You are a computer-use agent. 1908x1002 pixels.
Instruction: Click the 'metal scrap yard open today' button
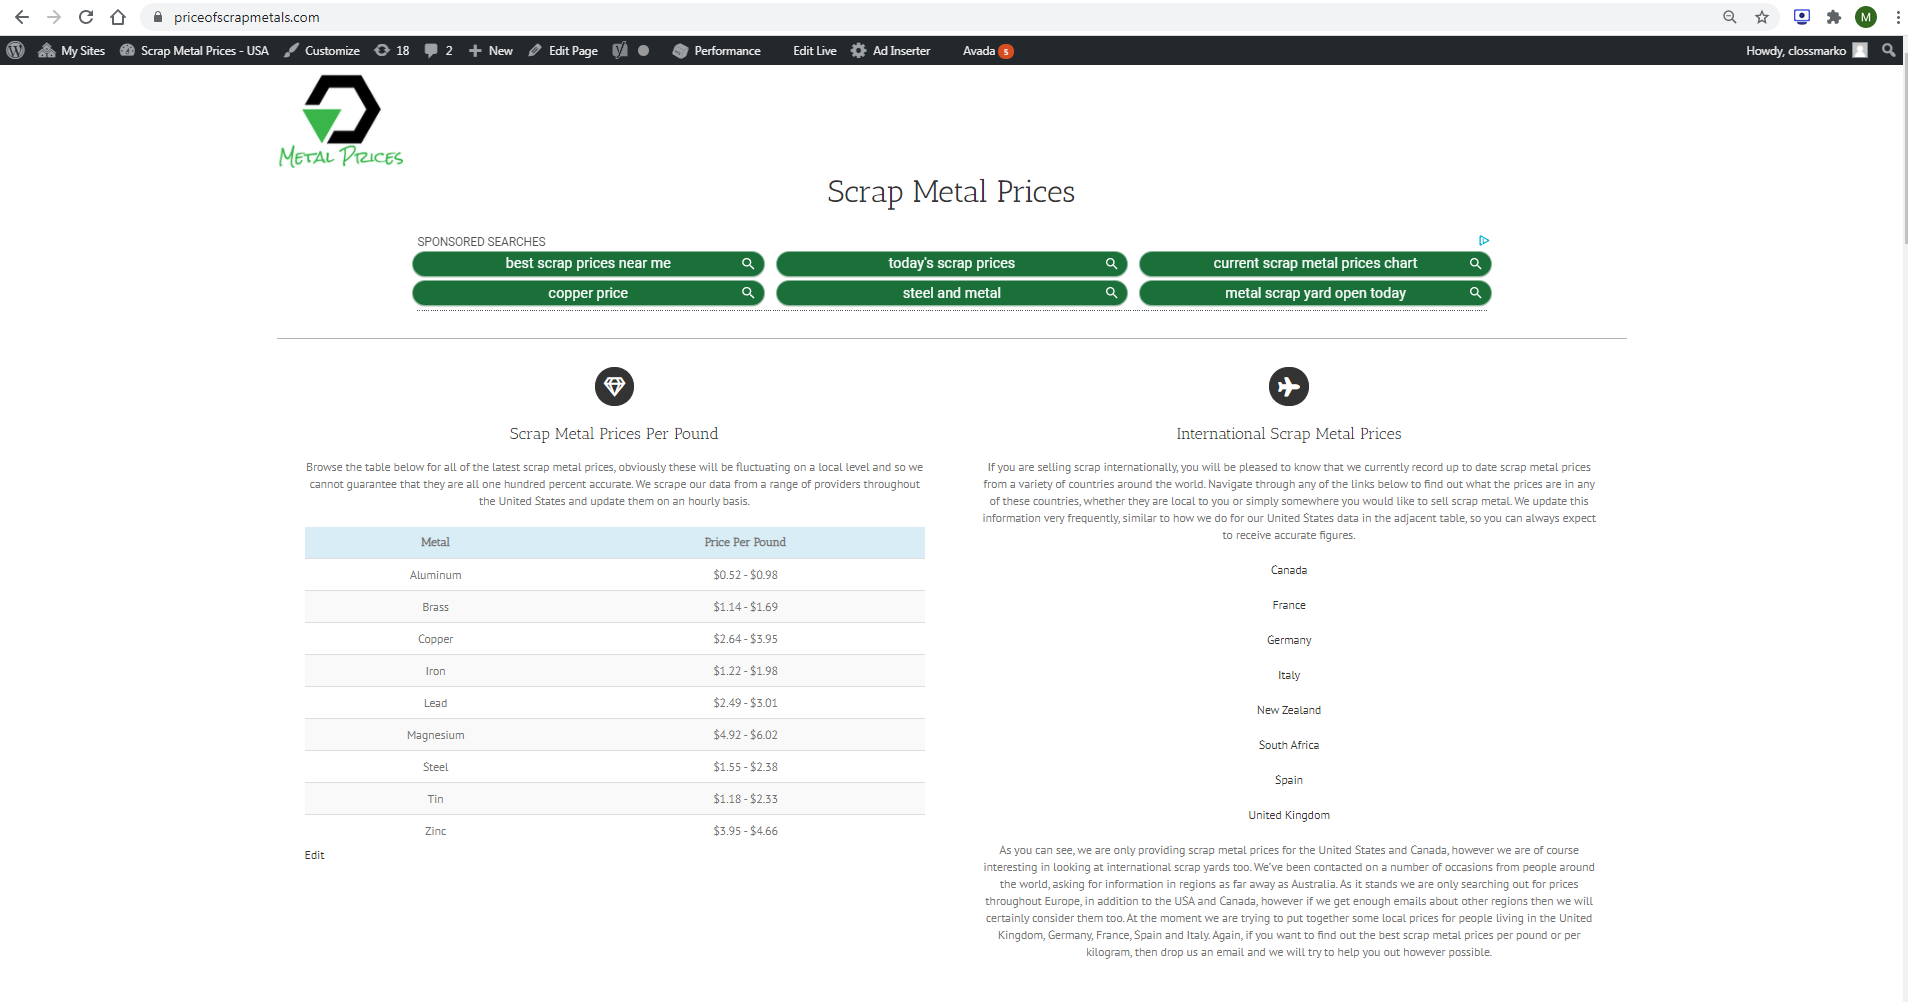pyautogui.click(x=1315, y=293)
